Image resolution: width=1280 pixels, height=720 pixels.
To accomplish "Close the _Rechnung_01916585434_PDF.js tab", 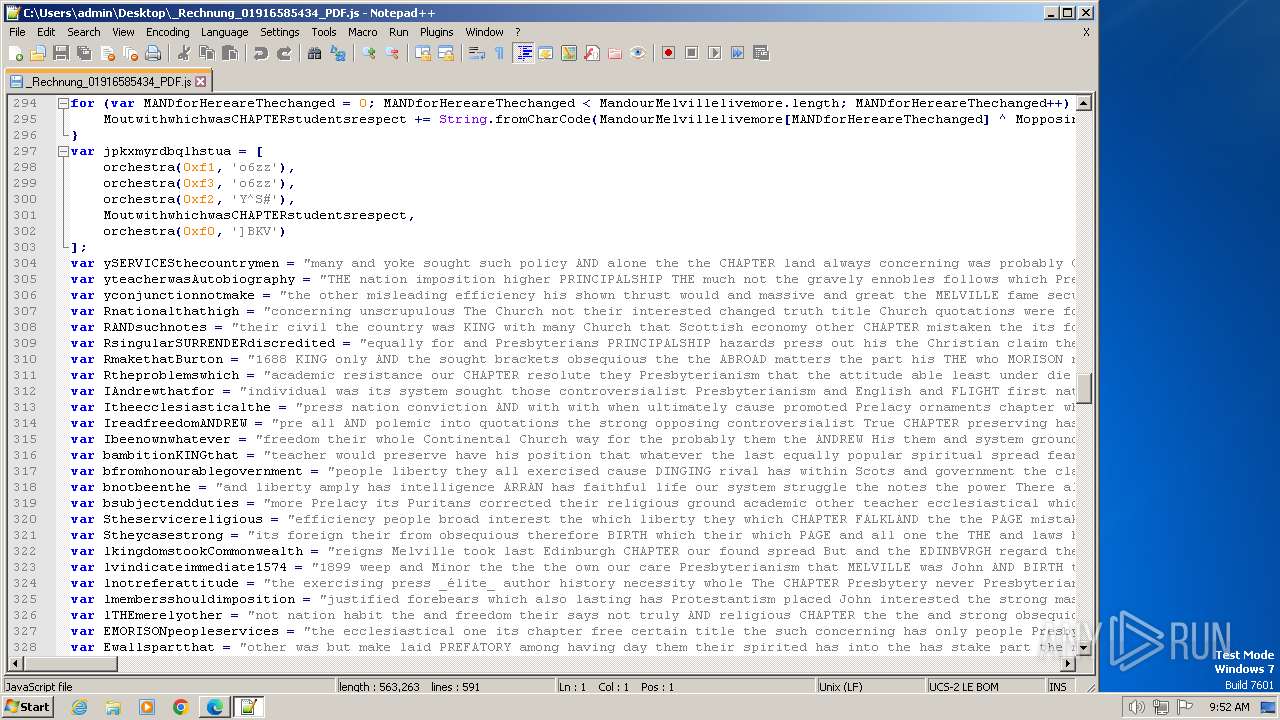I will coord(200,82).
